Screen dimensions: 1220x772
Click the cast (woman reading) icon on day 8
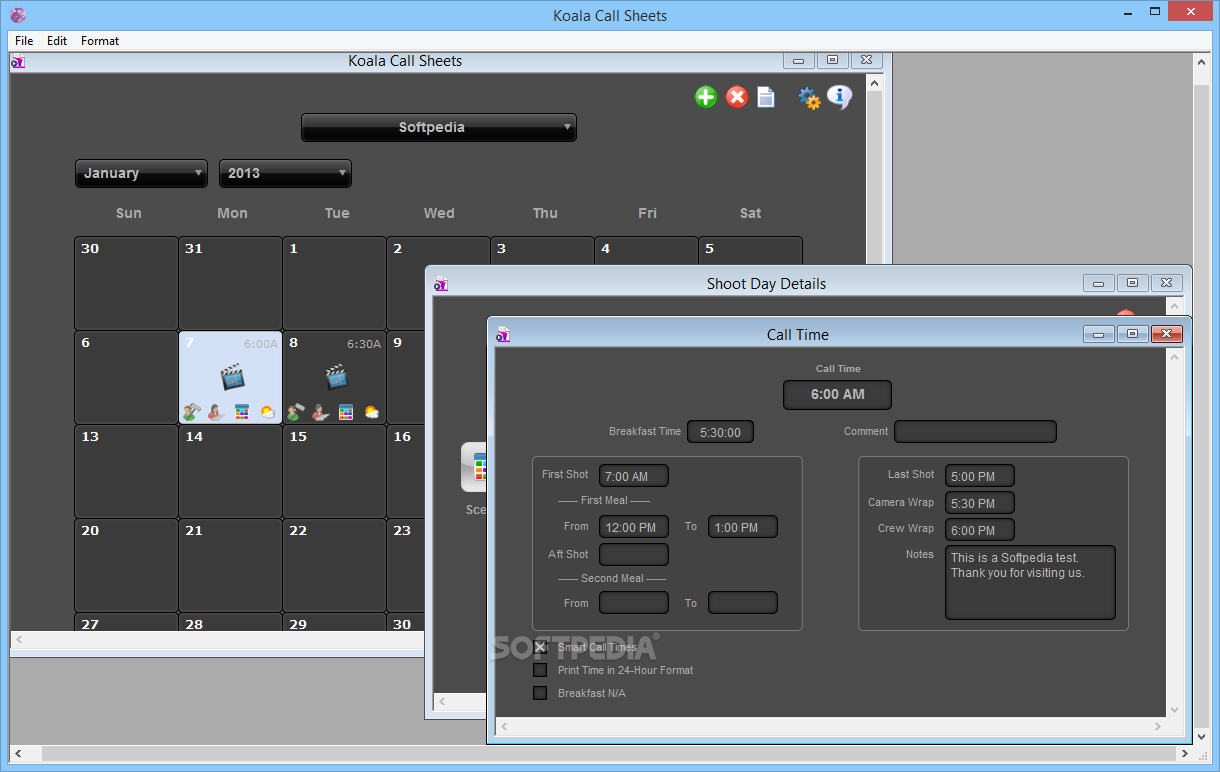(x=320, y=411)
